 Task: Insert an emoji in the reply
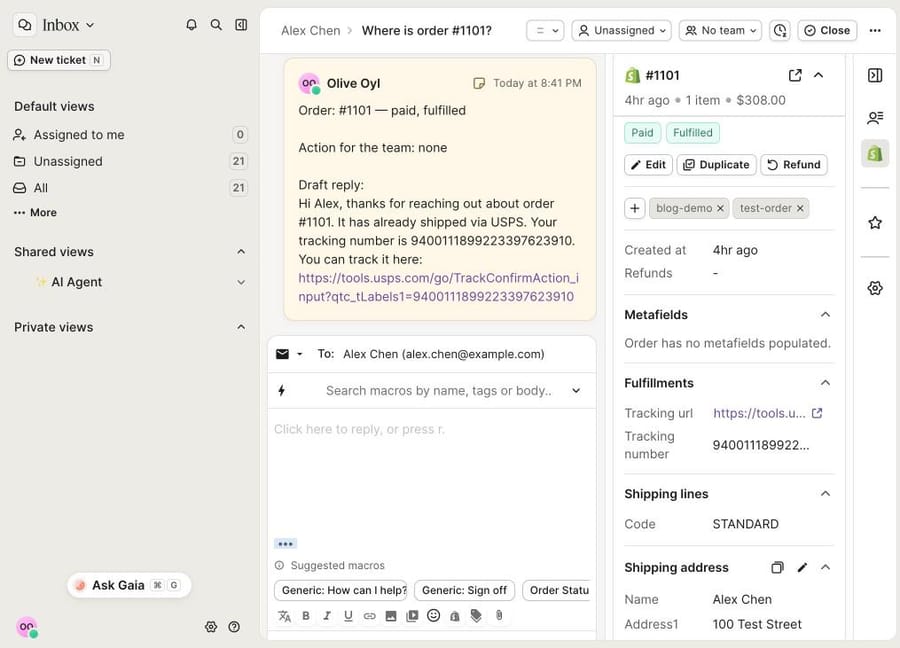pyautogui.click(x=433, y=615)
